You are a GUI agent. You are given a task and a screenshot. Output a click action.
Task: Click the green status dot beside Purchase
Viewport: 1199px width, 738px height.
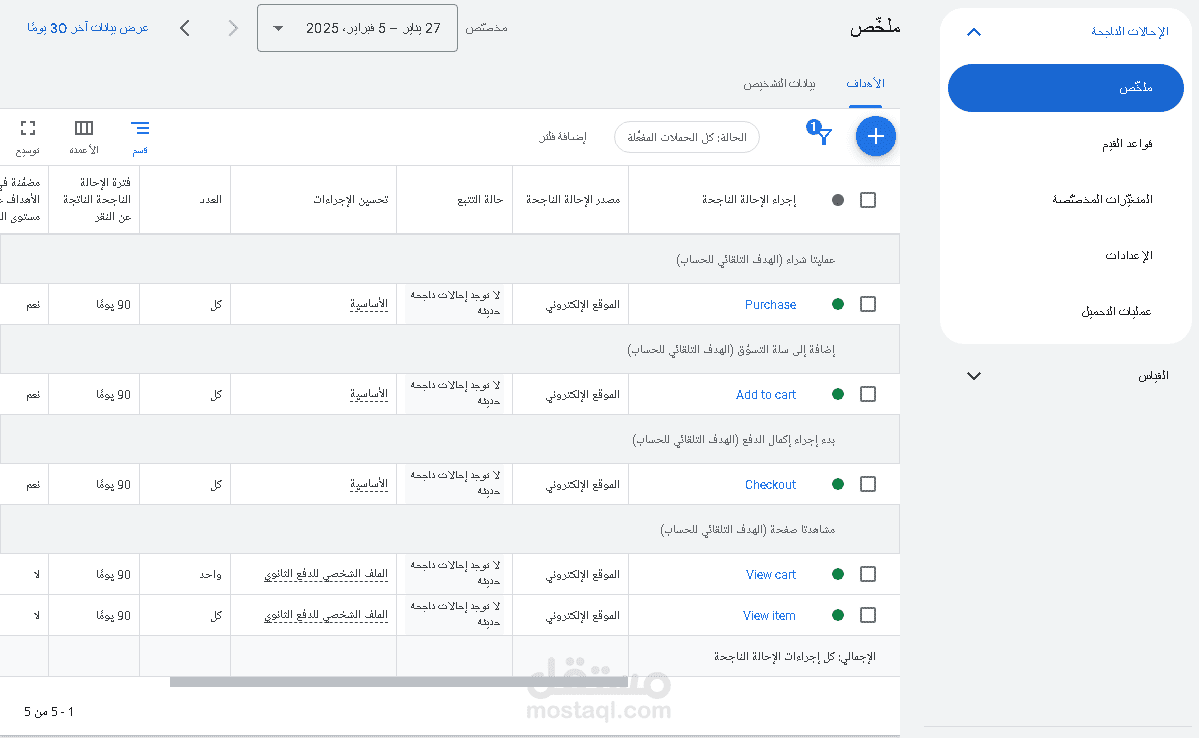coord(838,304)
